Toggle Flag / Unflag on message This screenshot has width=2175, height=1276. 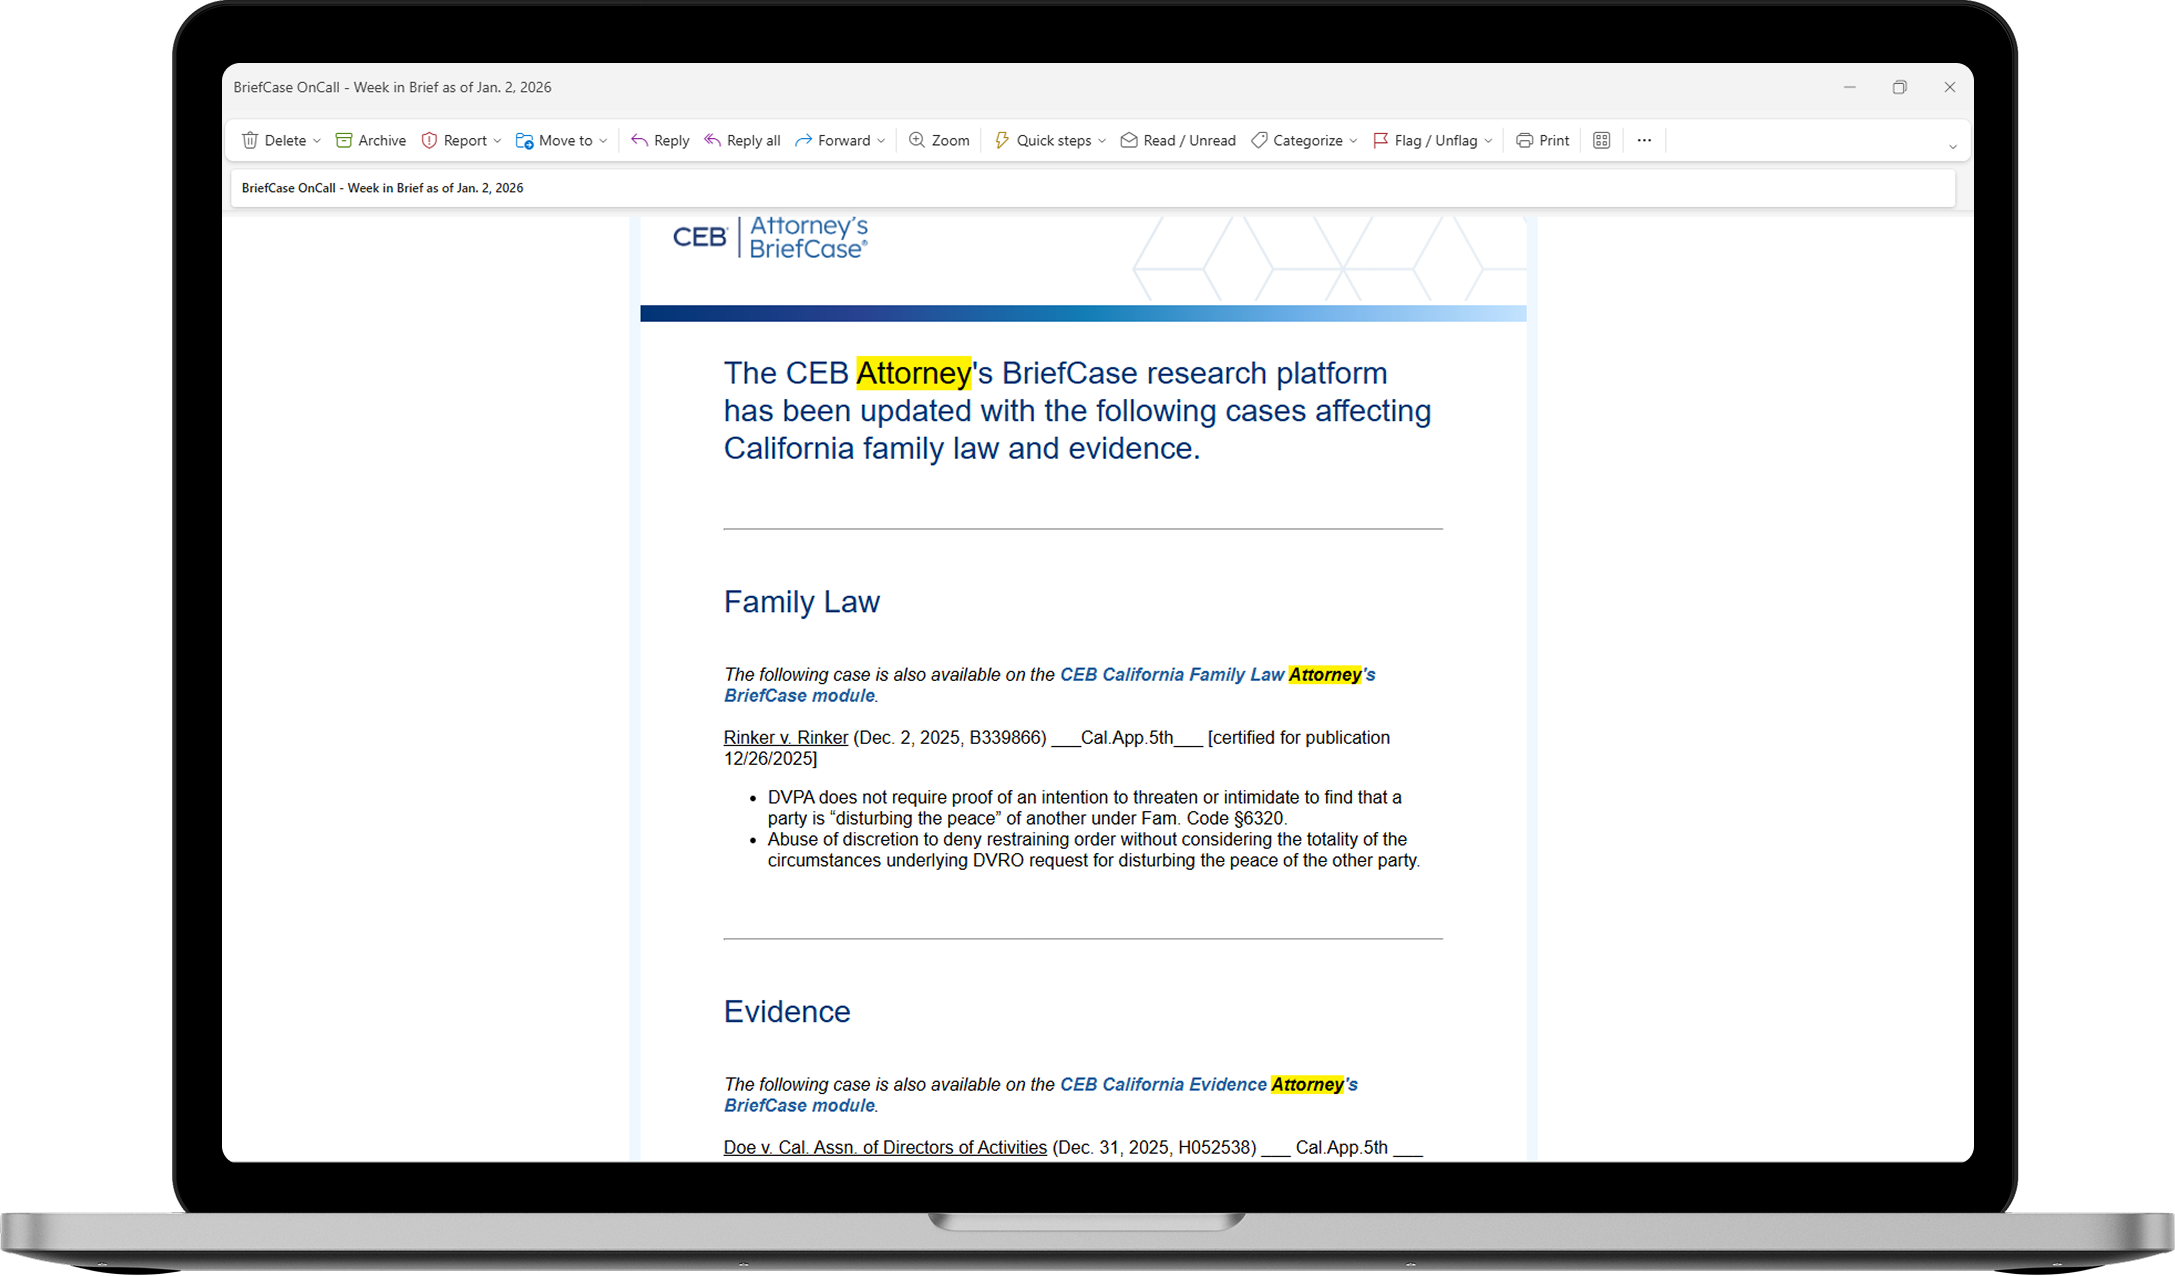[1425, 141]
